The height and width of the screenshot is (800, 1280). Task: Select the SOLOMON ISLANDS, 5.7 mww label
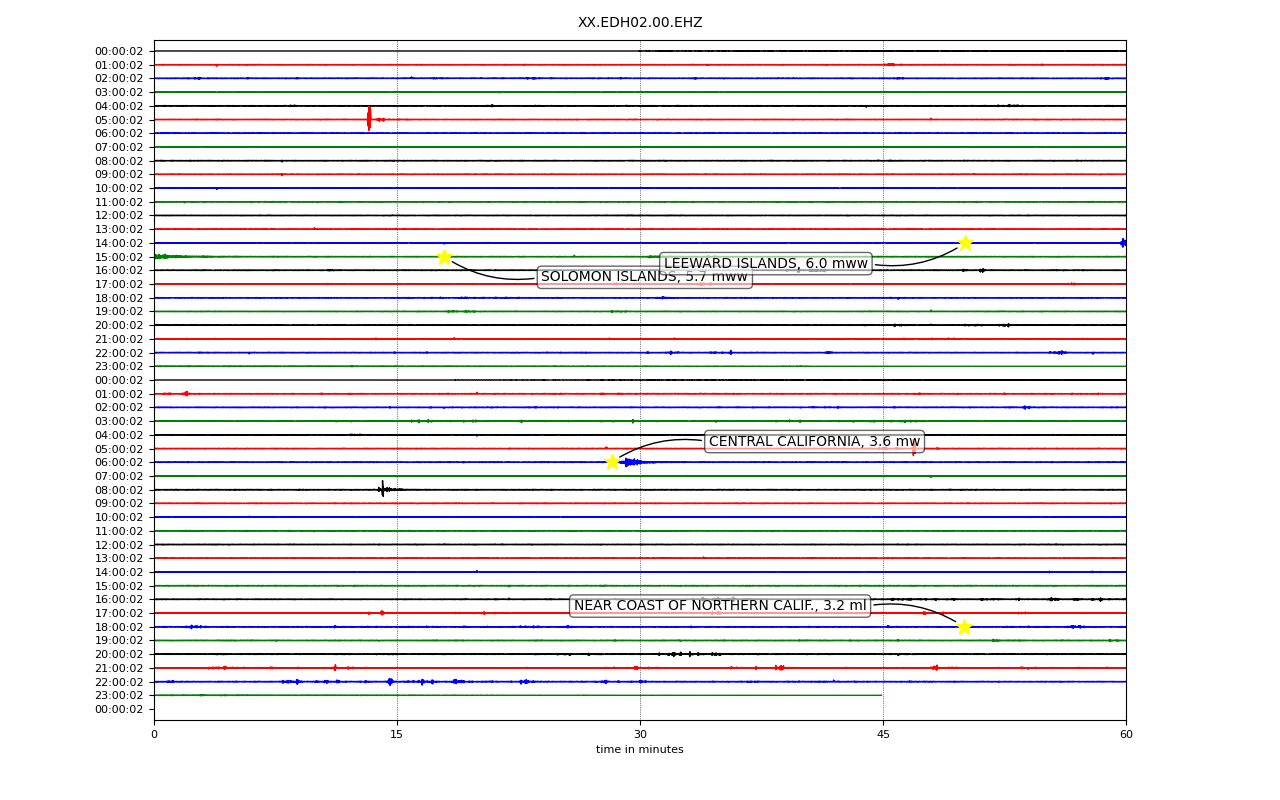(644, 277)
